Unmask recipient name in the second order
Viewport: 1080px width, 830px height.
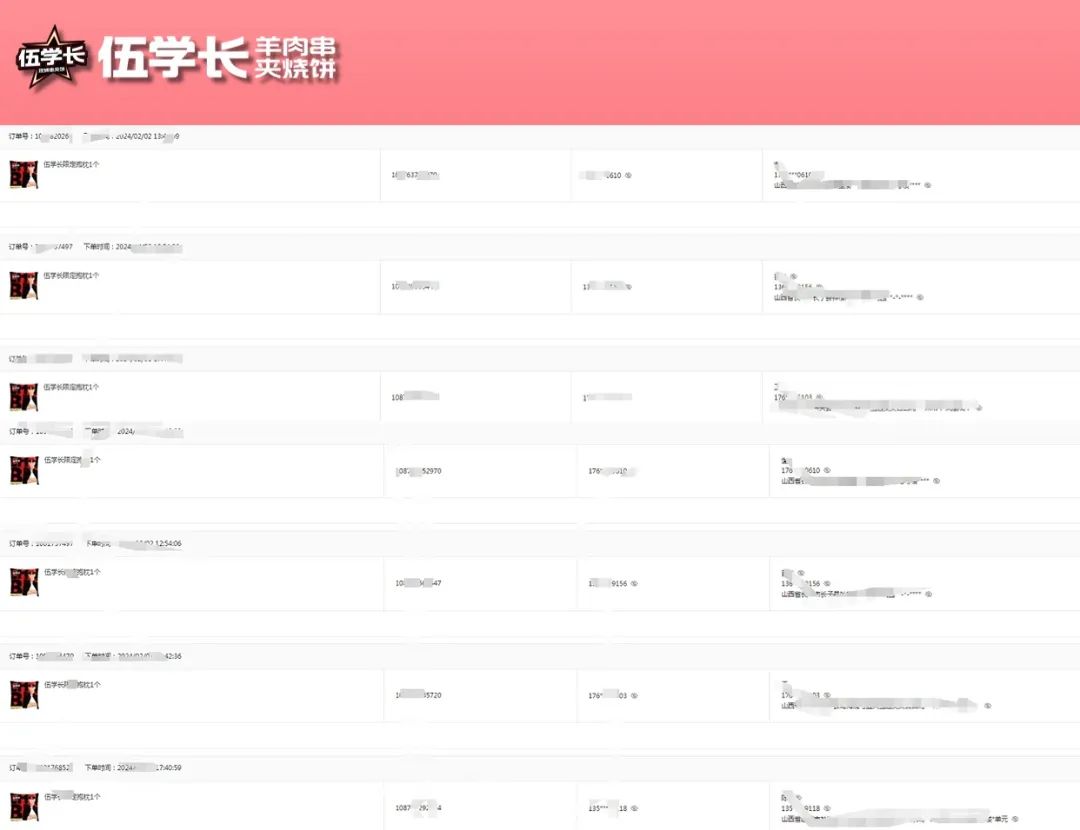pos(793,276)
